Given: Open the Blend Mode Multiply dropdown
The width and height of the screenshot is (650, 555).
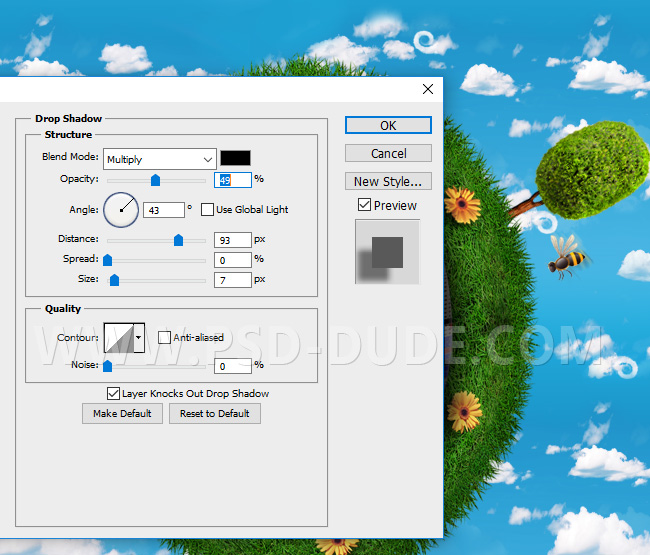Looking at the screenshot, I should tap(160, 159).
